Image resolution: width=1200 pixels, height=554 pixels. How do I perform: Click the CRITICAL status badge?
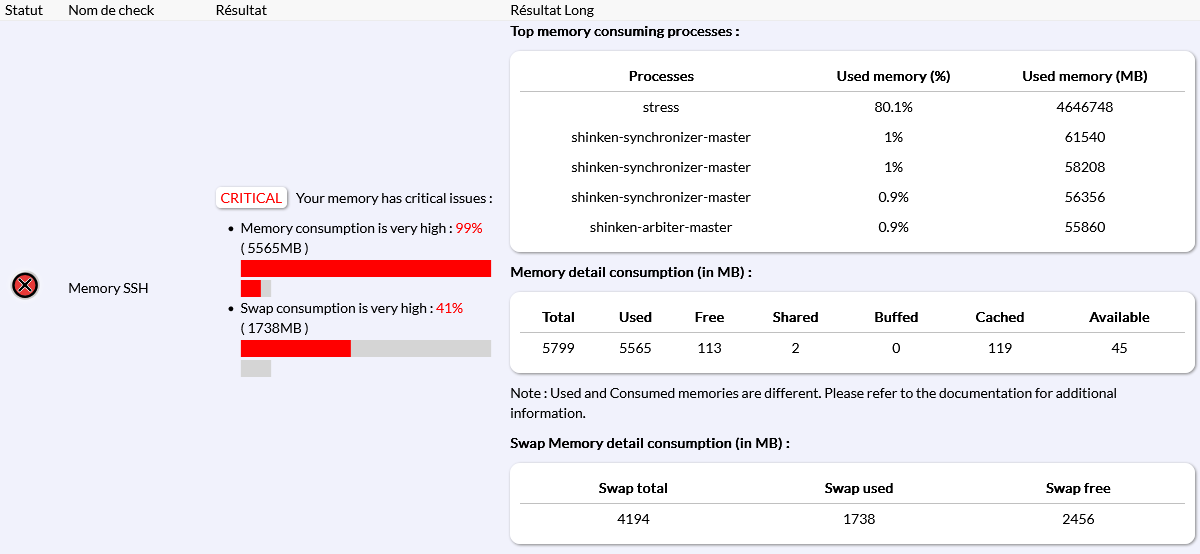(x=251, y=198)
